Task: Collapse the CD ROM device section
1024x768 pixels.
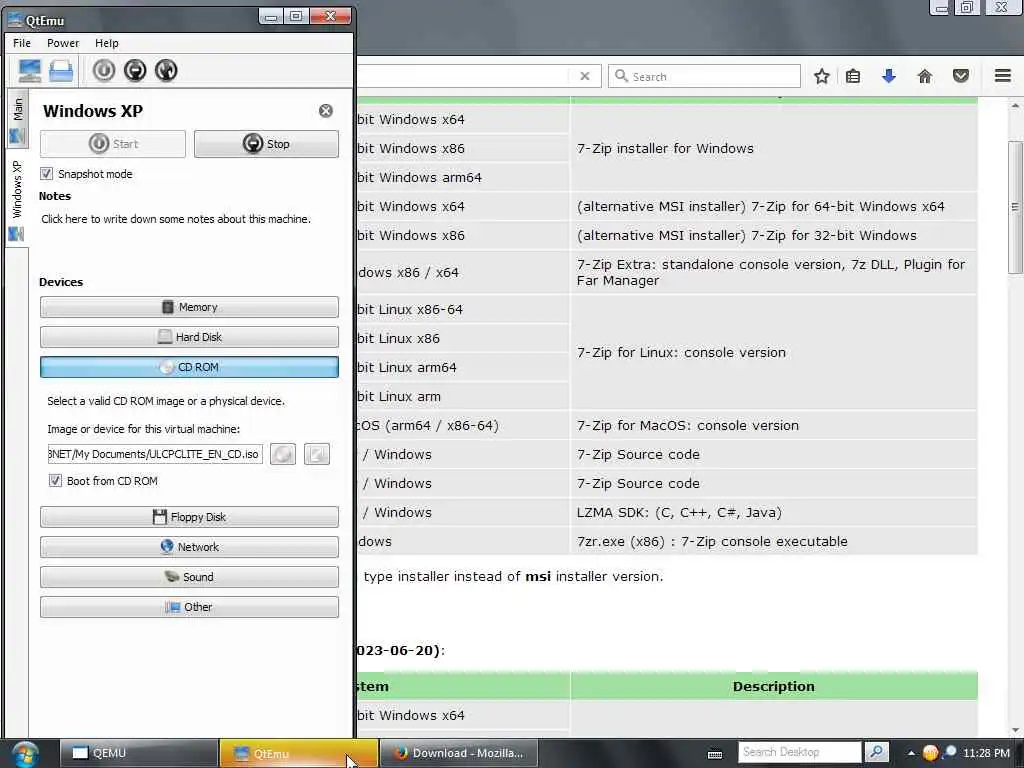Action: tap(189, 367)
